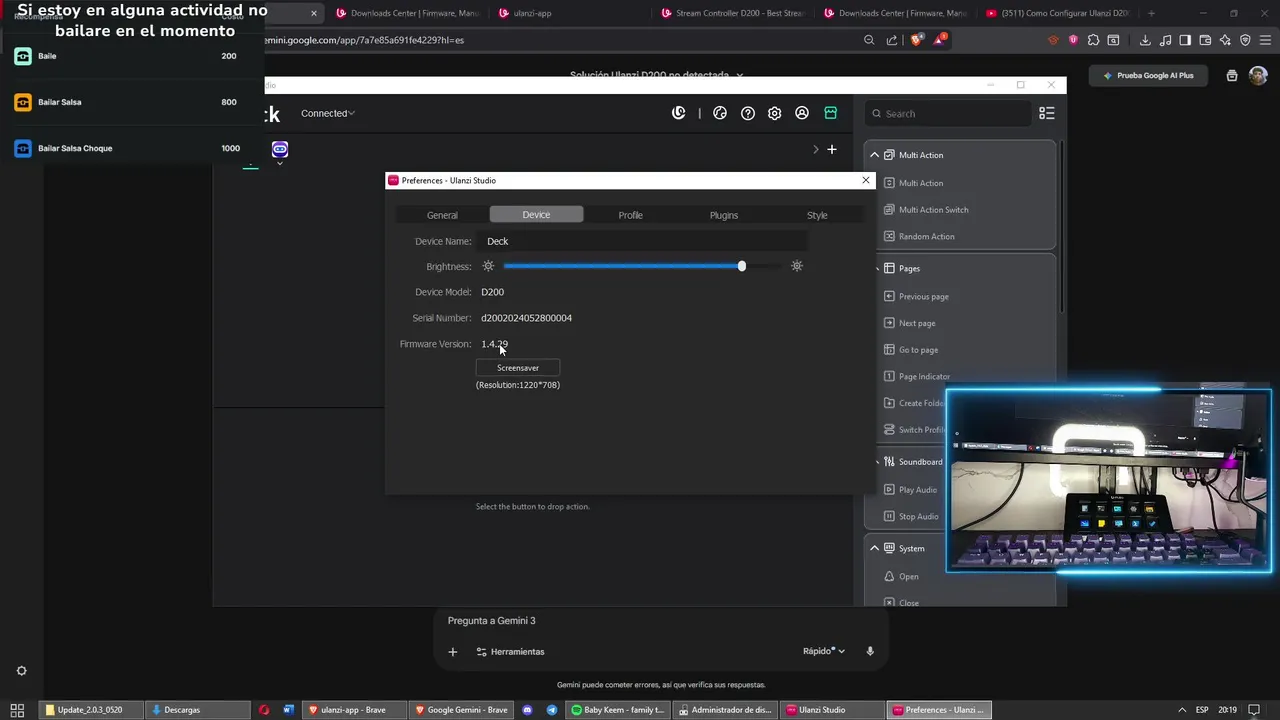Open the Brave hamburger menu
Image resolution: width=1280 pixels, height=720 pixels.
tap(1265, 40)
